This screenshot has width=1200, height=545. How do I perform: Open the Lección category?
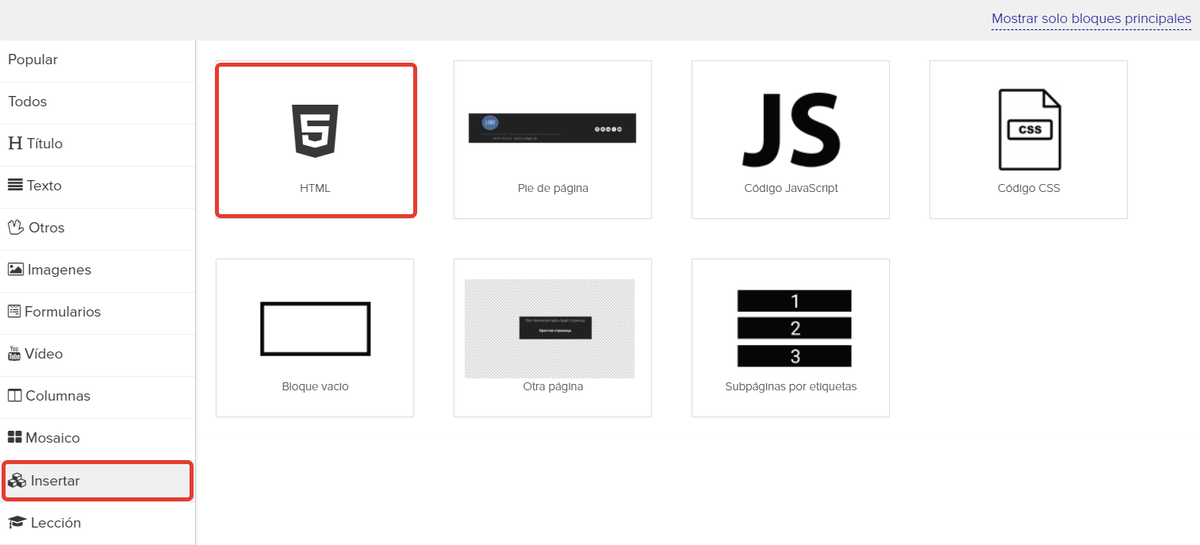(97, 523)
